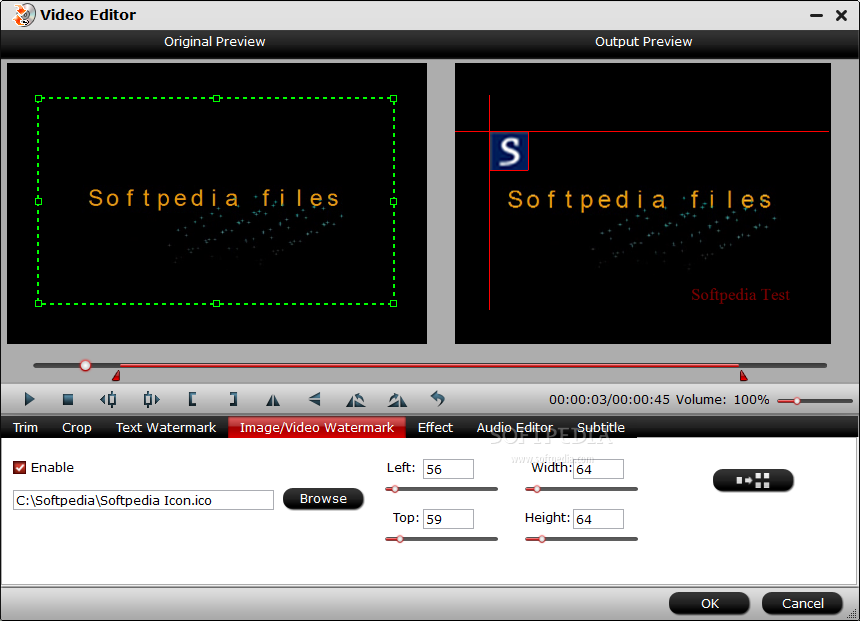Click the bottom-center crop handle
The image size is (860, 621).
coord(217,303)
